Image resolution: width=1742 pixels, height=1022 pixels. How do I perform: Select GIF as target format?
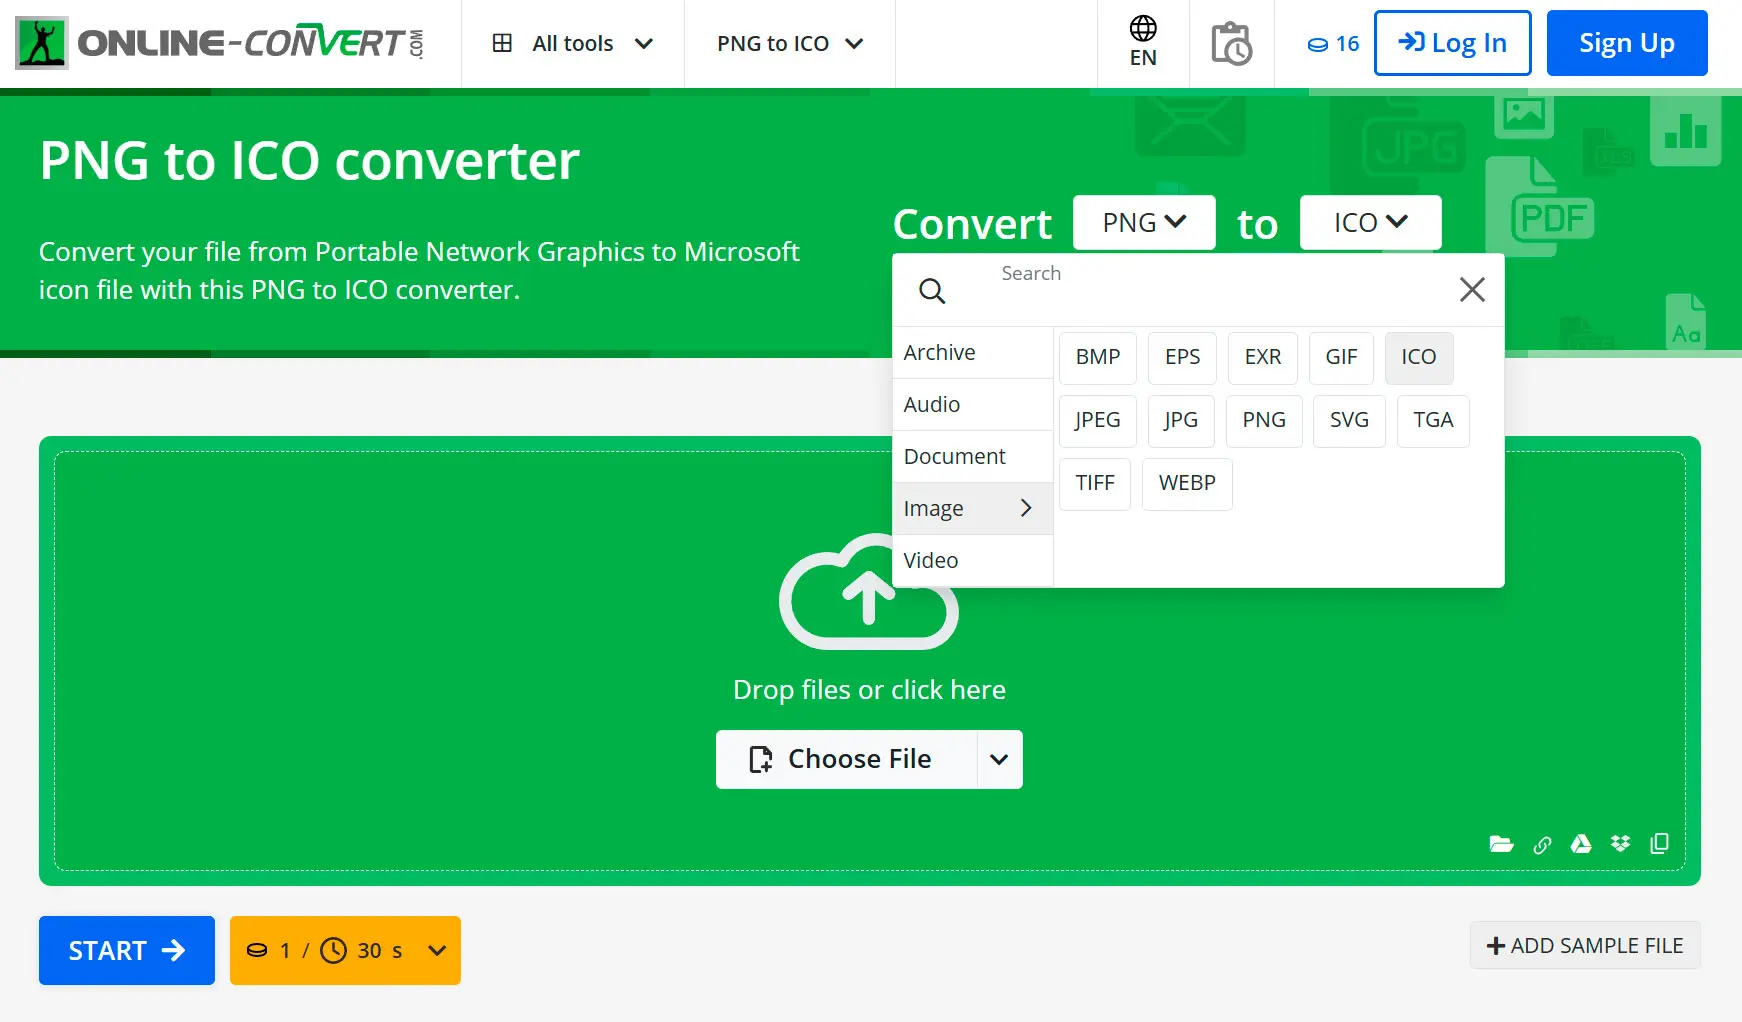(x=1341, y=357)
